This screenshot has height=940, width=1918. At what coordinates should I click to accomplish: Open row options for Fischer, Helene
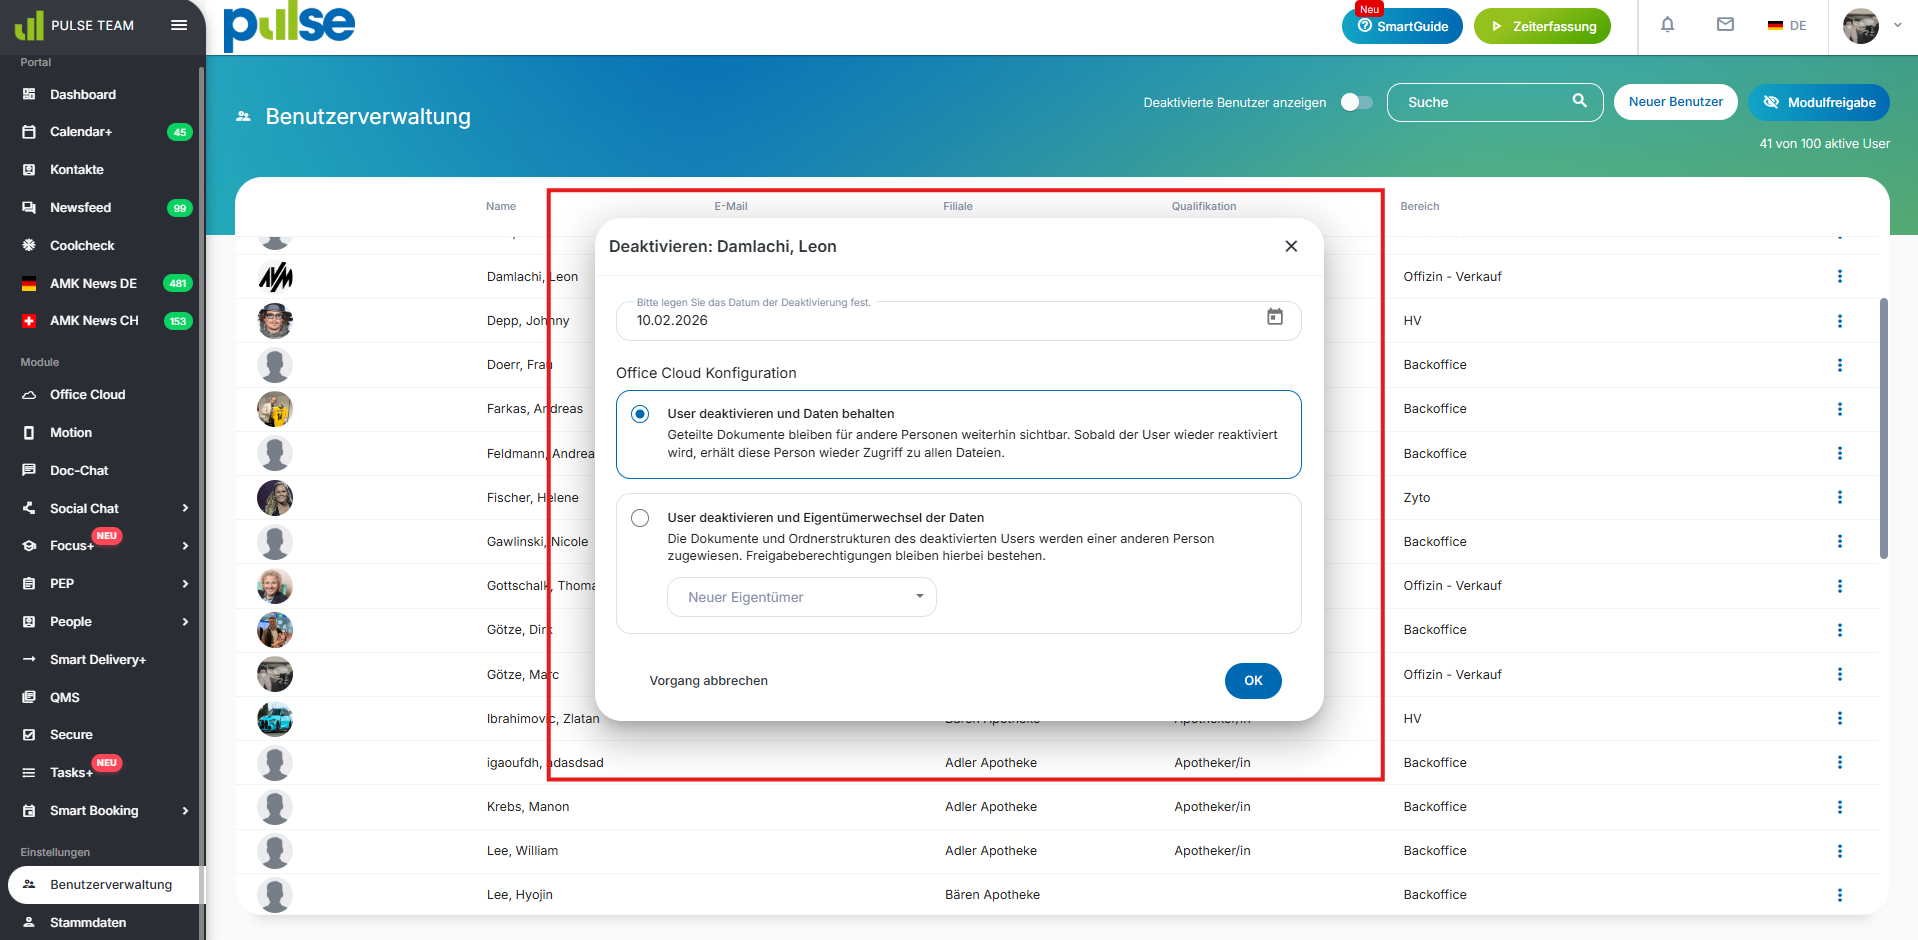point(1840,498)
